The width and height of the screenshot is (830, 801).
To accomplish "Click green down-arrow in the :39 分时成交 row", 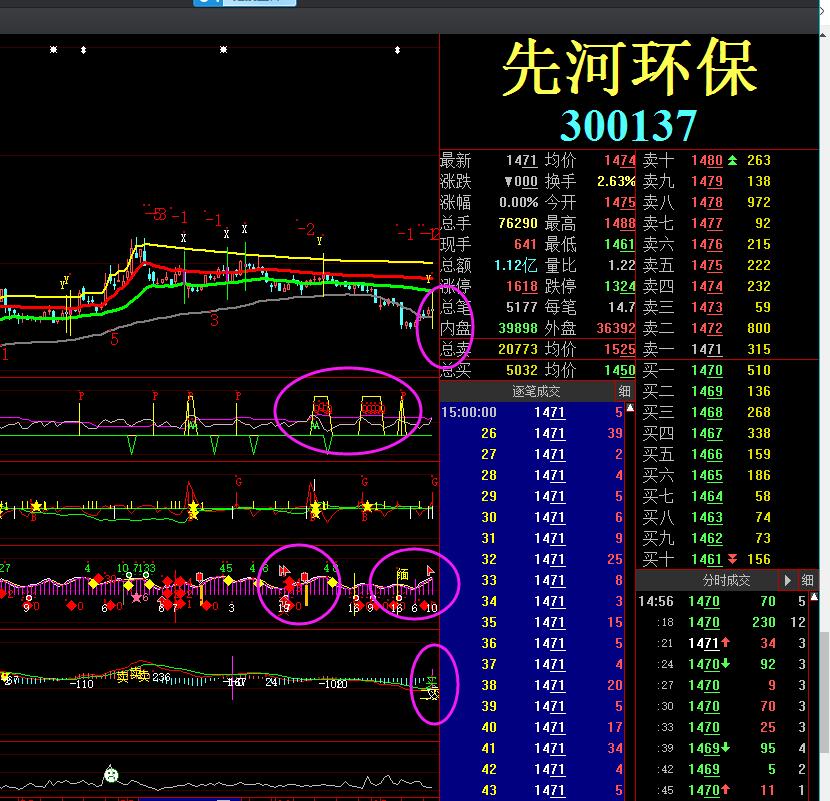I will (x=725, y=748).
